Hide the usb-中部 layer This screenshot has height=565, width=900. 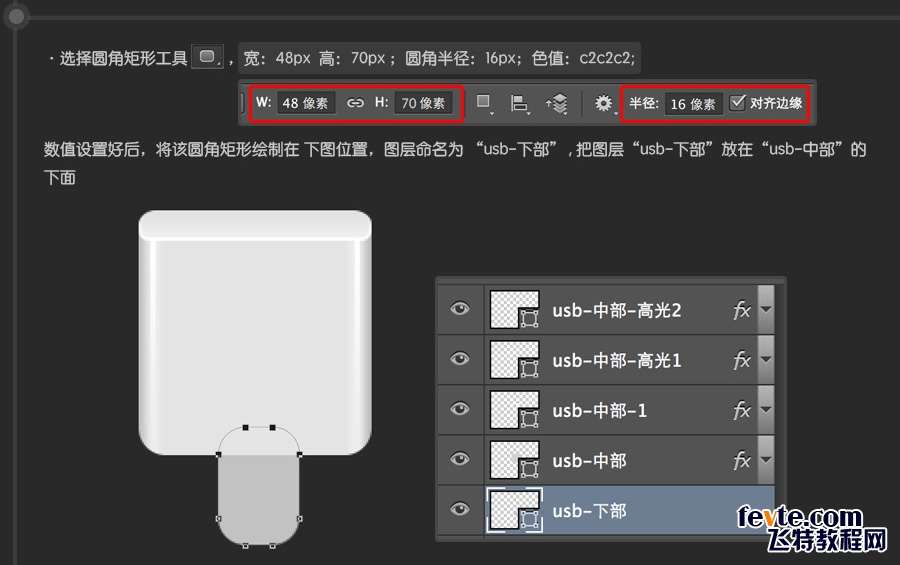460,459
